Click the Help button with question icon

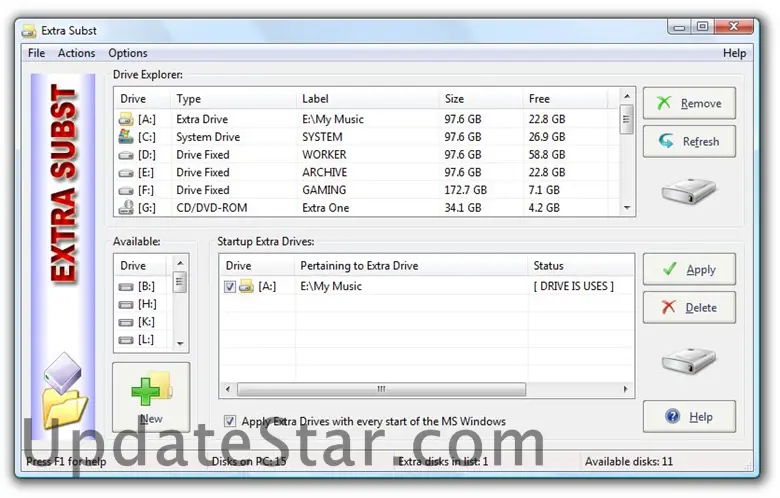pyautogui.click(x=689, y=416)
